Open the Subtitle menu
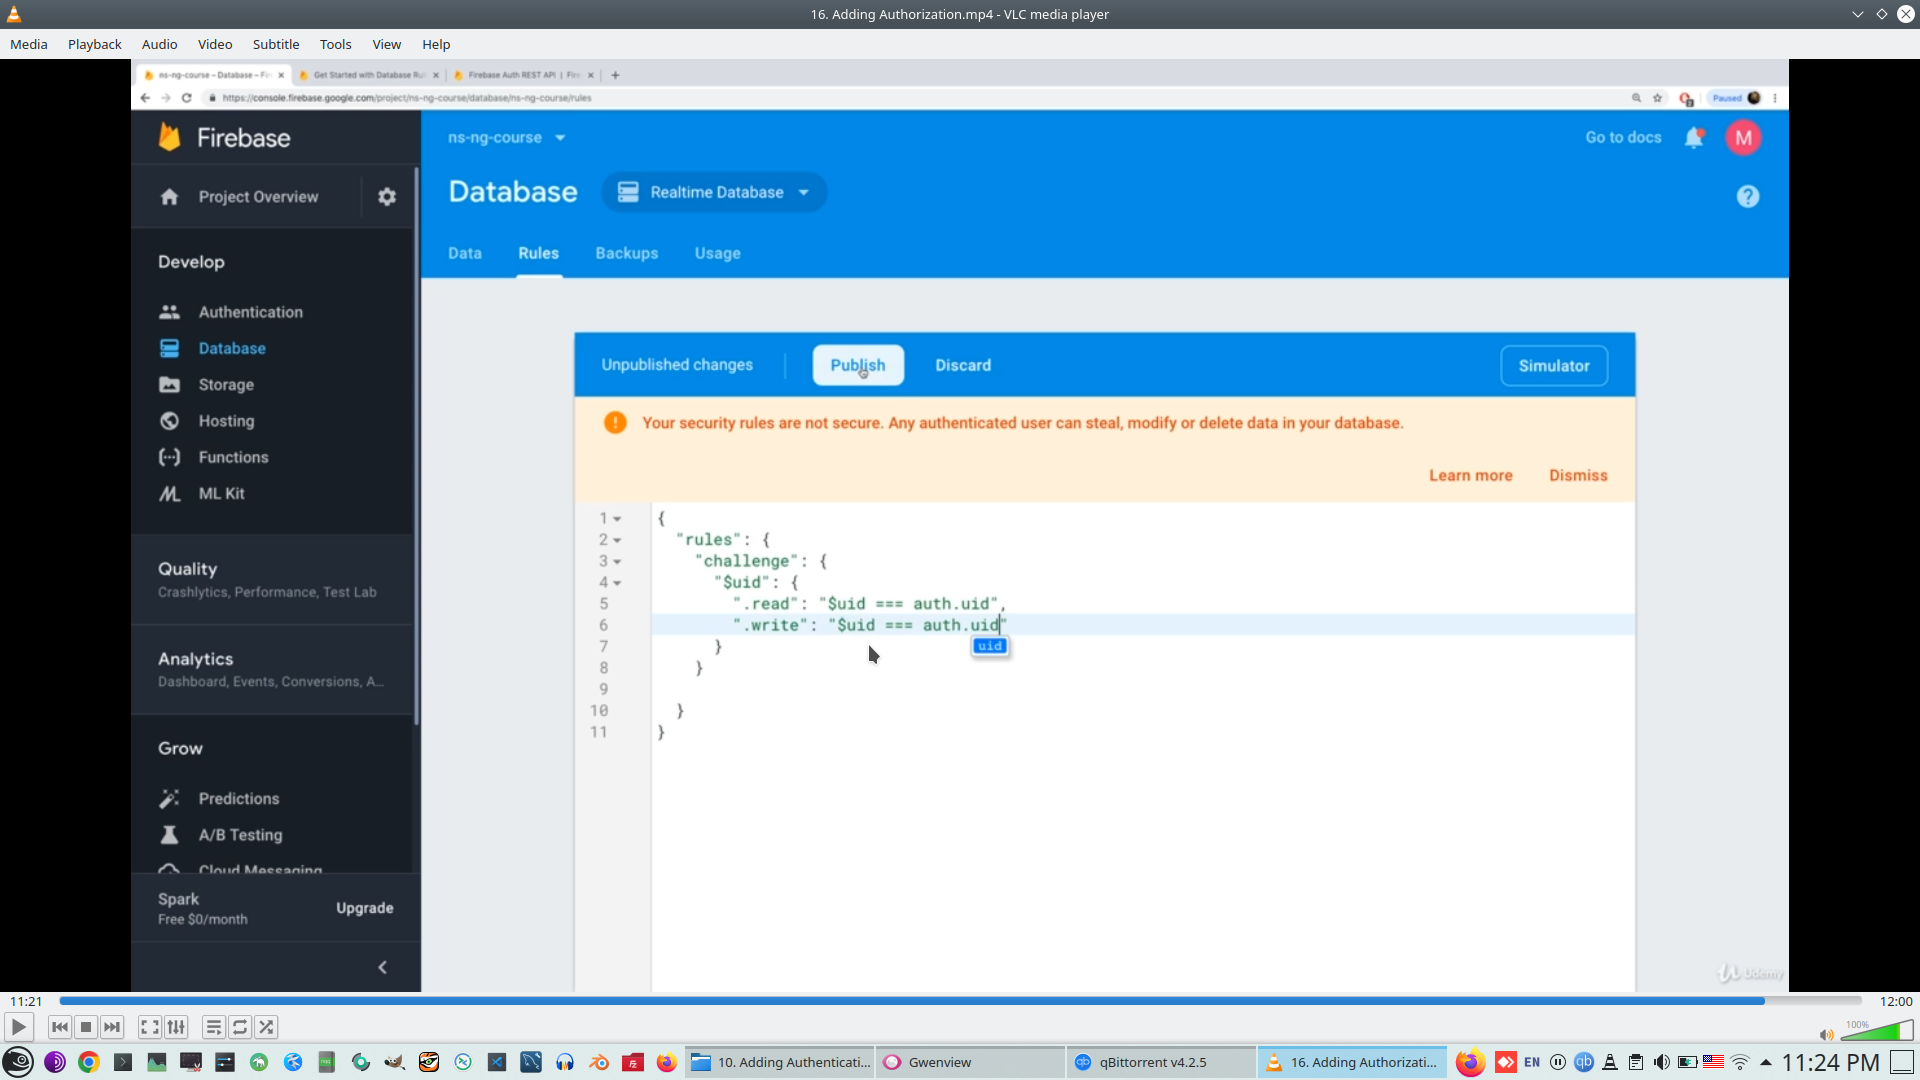The image size is (1920, 1080). coord(275,44)
